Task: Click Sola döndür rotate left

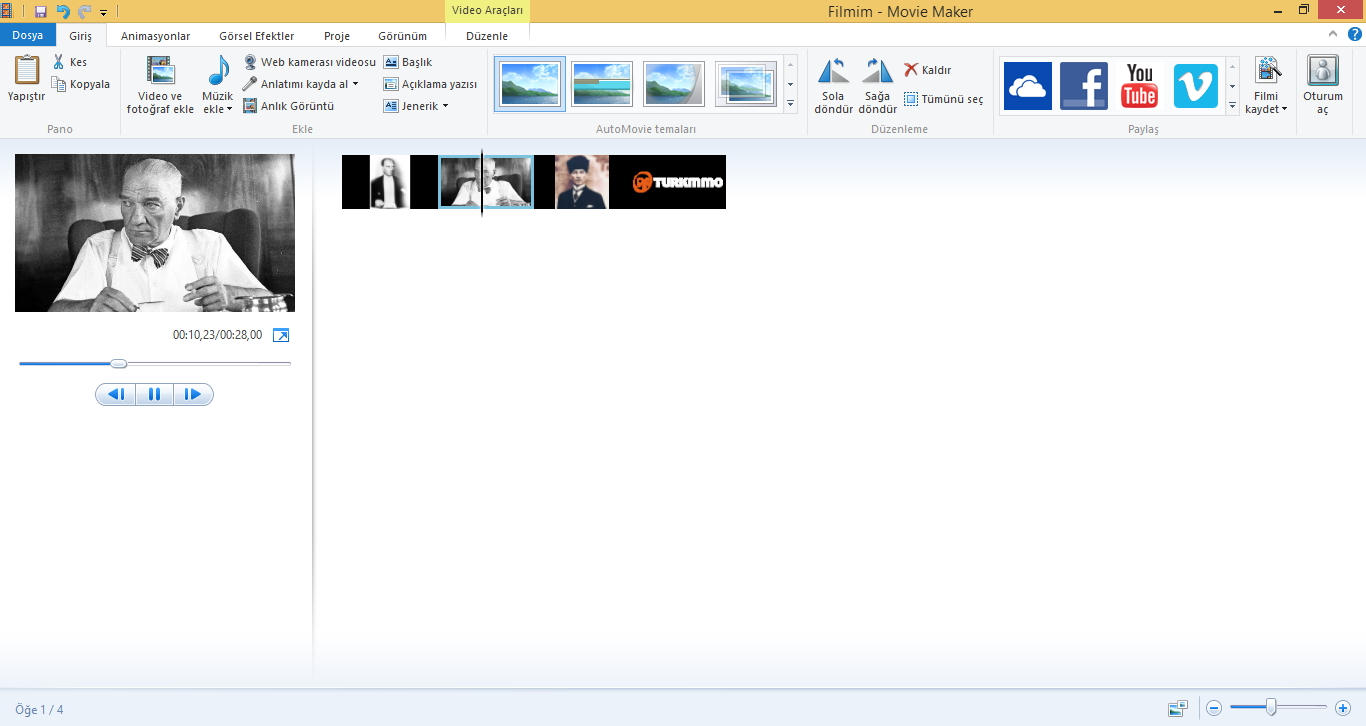Action: 833,85
